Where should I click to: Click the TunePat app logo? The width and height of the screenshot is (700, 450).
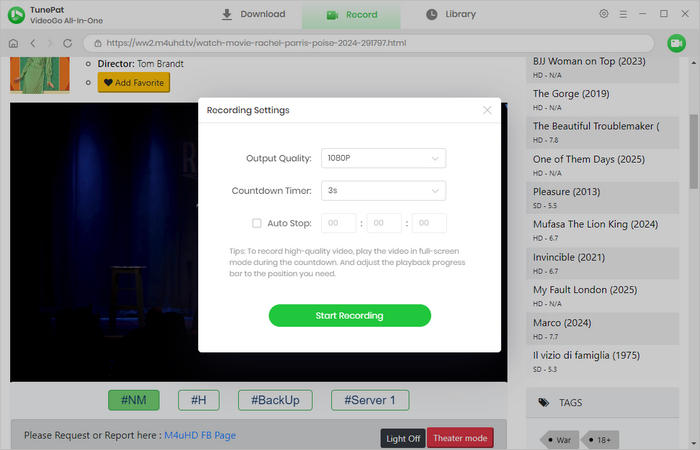[x=17, y=15]
